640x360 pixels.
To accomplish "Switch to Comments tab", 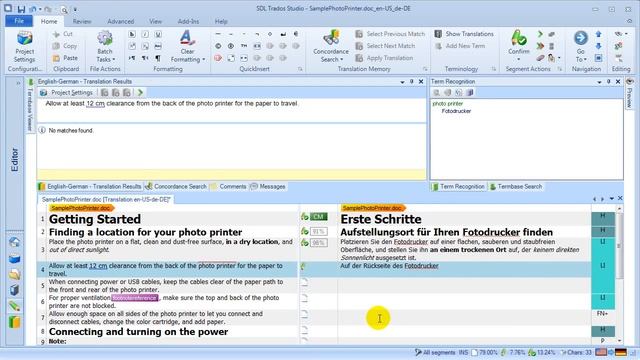I will click(229, 187).
